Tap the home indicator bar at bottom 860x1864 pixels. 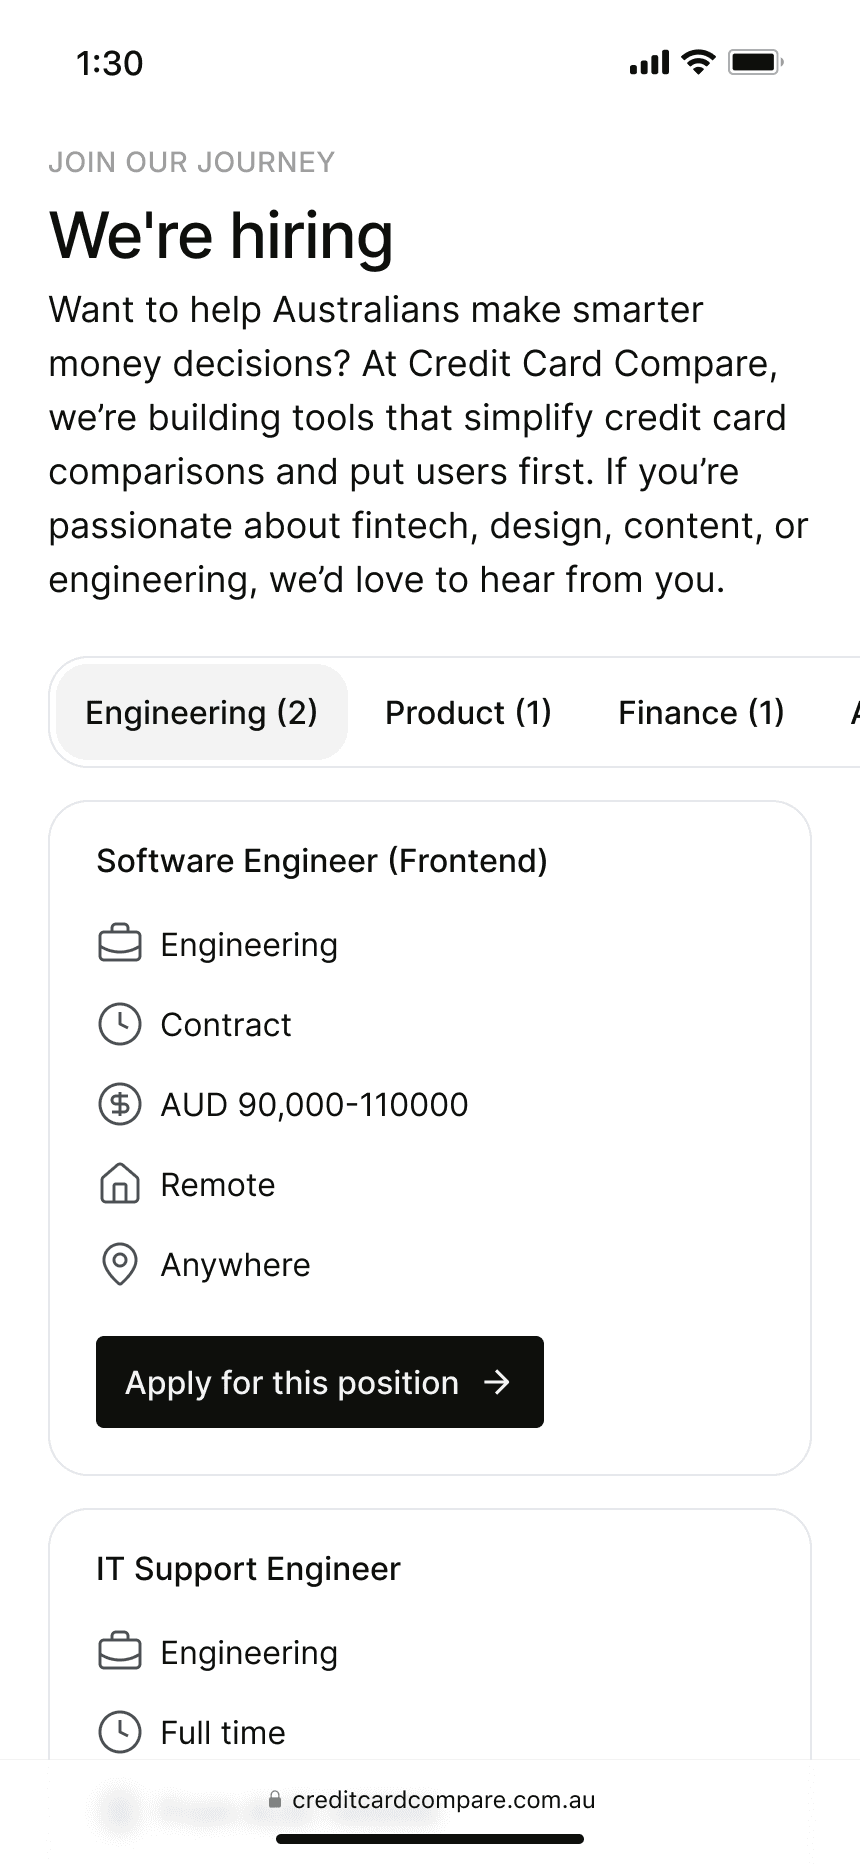click(x=430, y=1839)
